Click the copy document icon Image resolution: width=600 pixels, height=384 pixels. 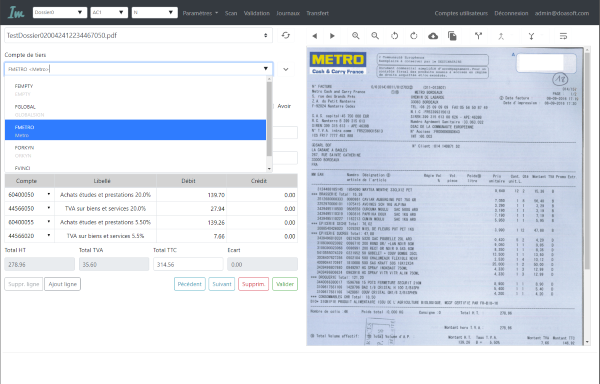[452, 36]
